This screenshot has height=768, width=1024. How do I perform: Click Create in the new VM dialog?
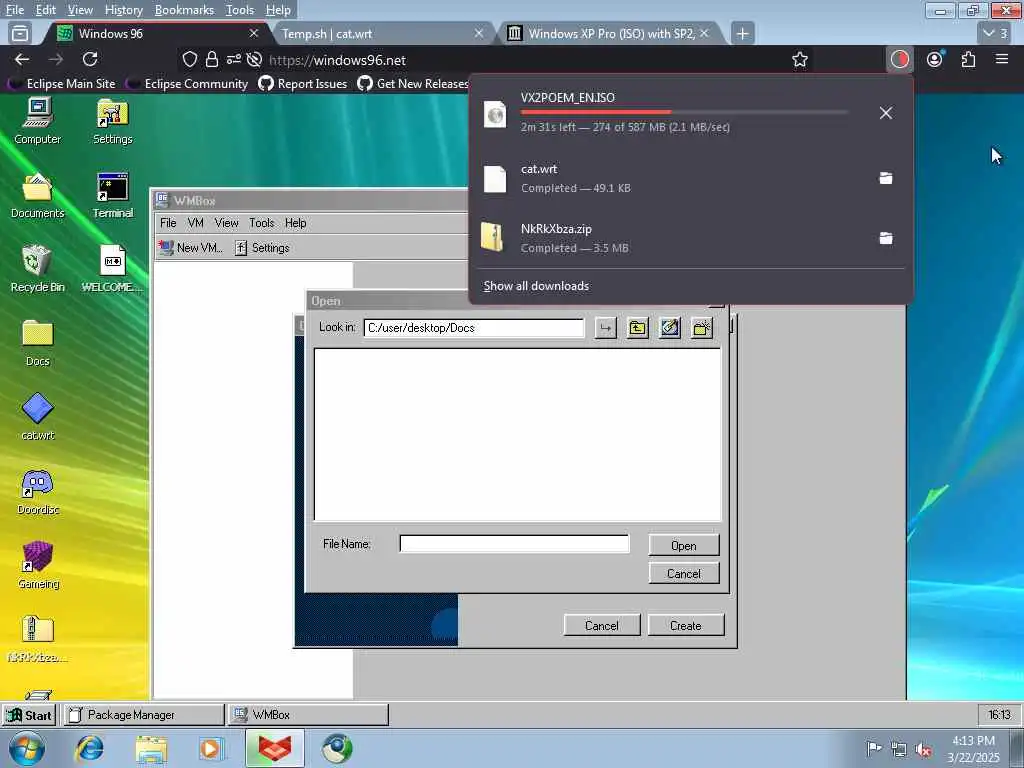coord(686,626)
